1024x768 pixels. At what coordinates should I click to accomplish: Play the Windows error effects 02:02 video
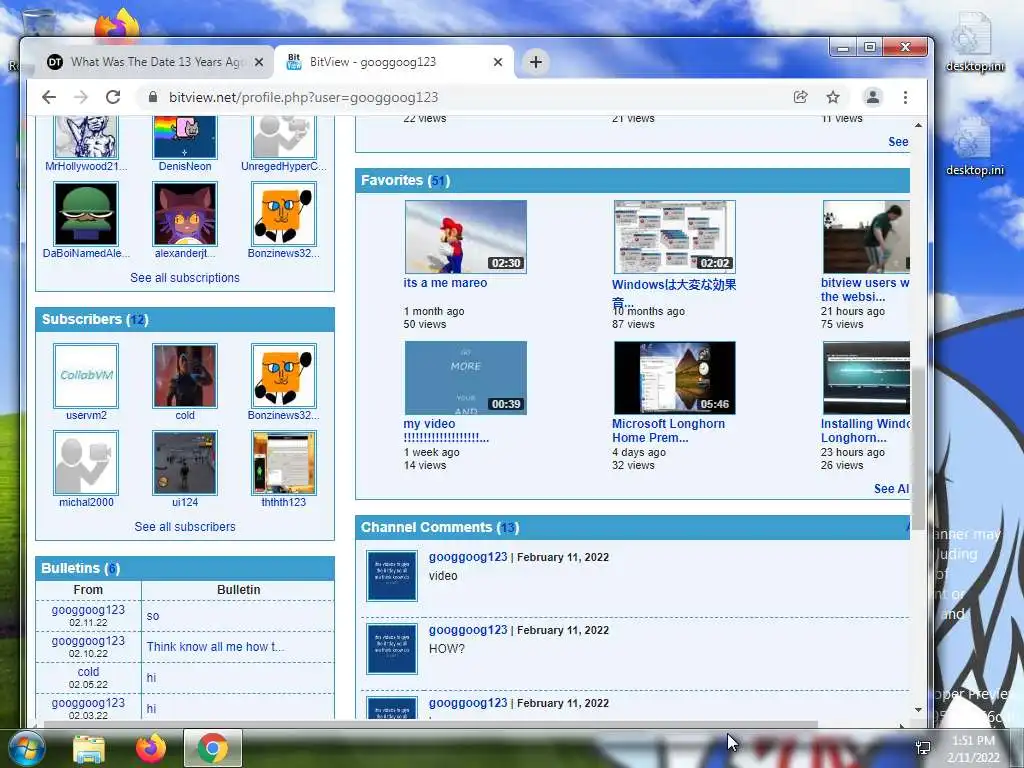point(675,237)
